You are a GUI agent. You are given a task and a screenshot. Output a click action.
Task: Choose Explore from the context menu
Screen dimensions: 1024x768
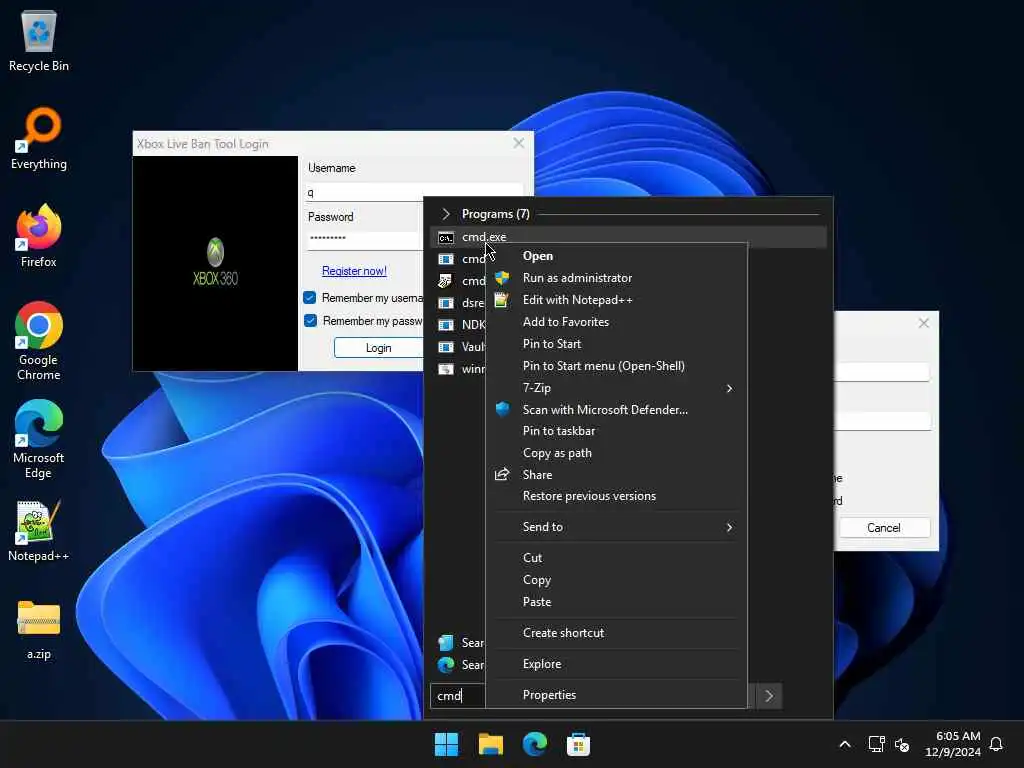(x=616, y=664)
